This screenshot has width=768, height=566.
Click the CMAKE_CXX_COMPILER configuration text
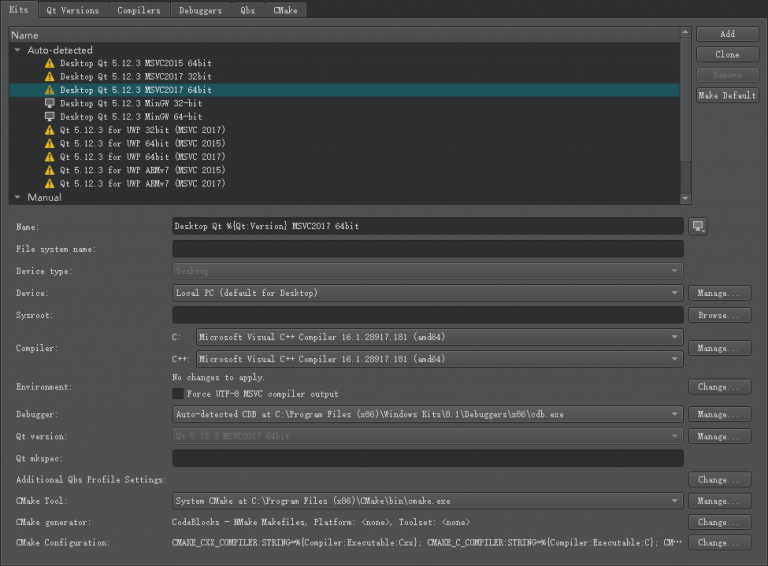(427, 542)
